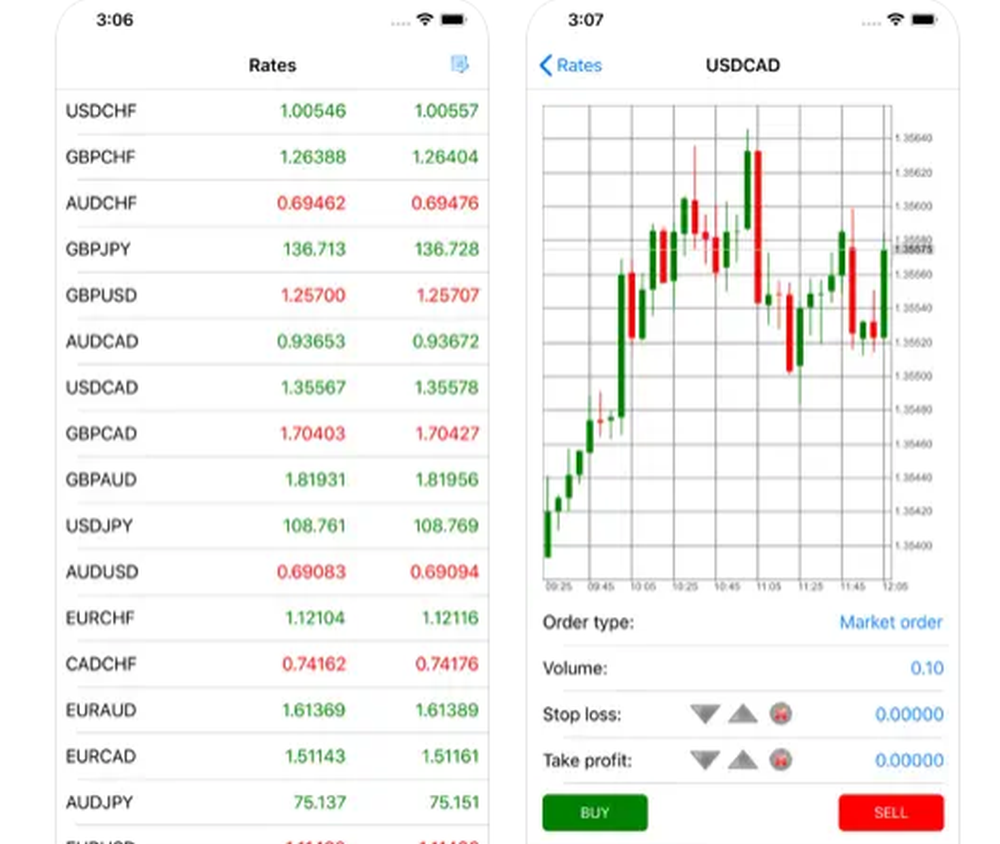Image resolution: width=1000 pixels, height=844 pixels.
Task: Open the EURAUD rate row
Action: (x=272, y=710)
